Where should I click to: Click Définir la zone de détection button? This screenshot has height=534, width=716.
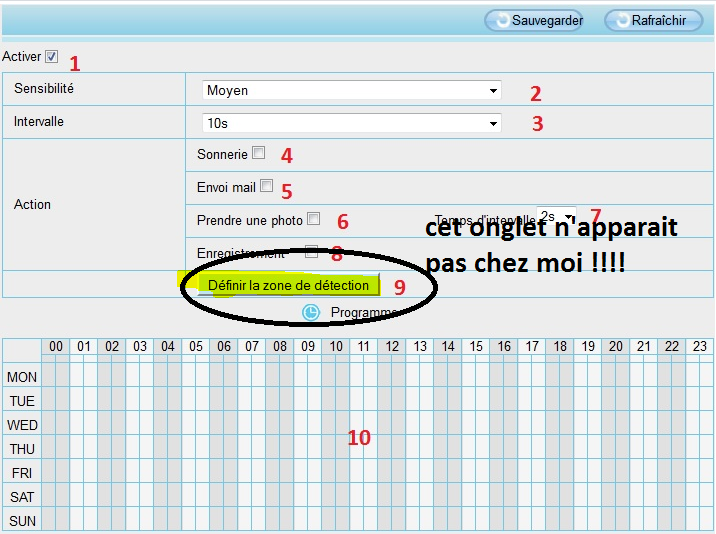(x=288, y=285)
